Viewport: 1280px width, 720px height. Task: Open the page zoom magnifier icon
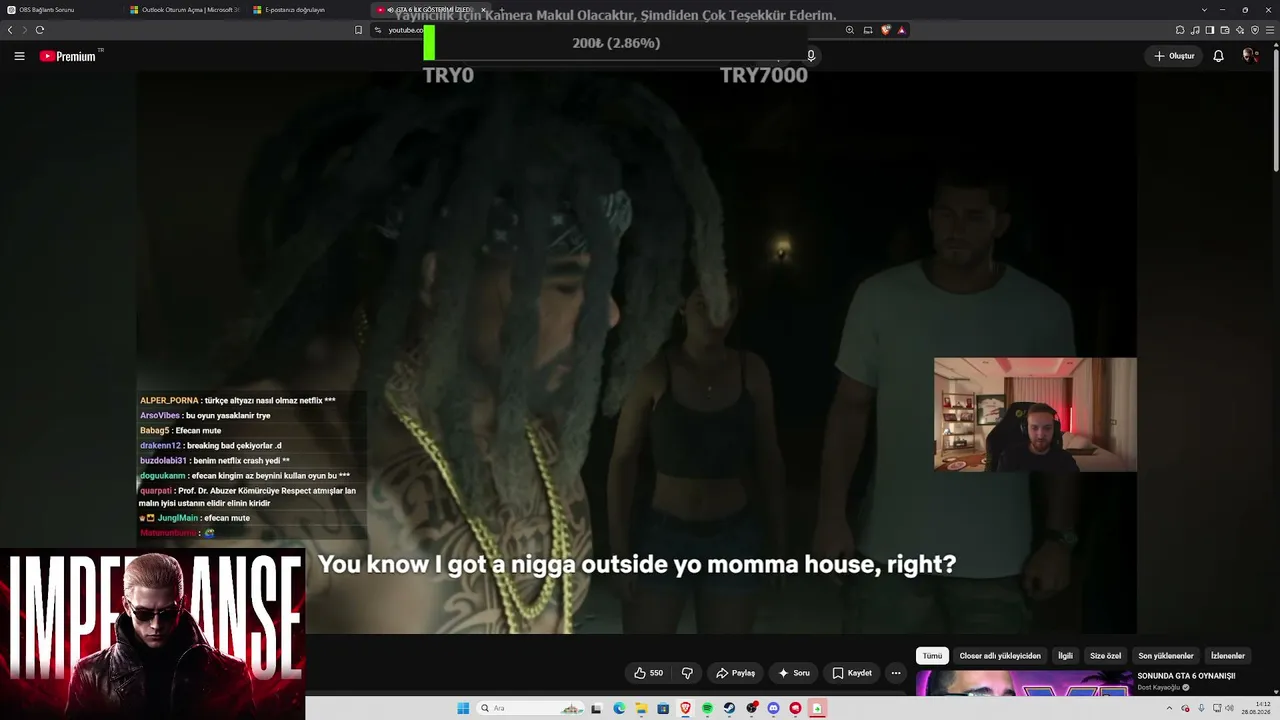coord(850,30)
